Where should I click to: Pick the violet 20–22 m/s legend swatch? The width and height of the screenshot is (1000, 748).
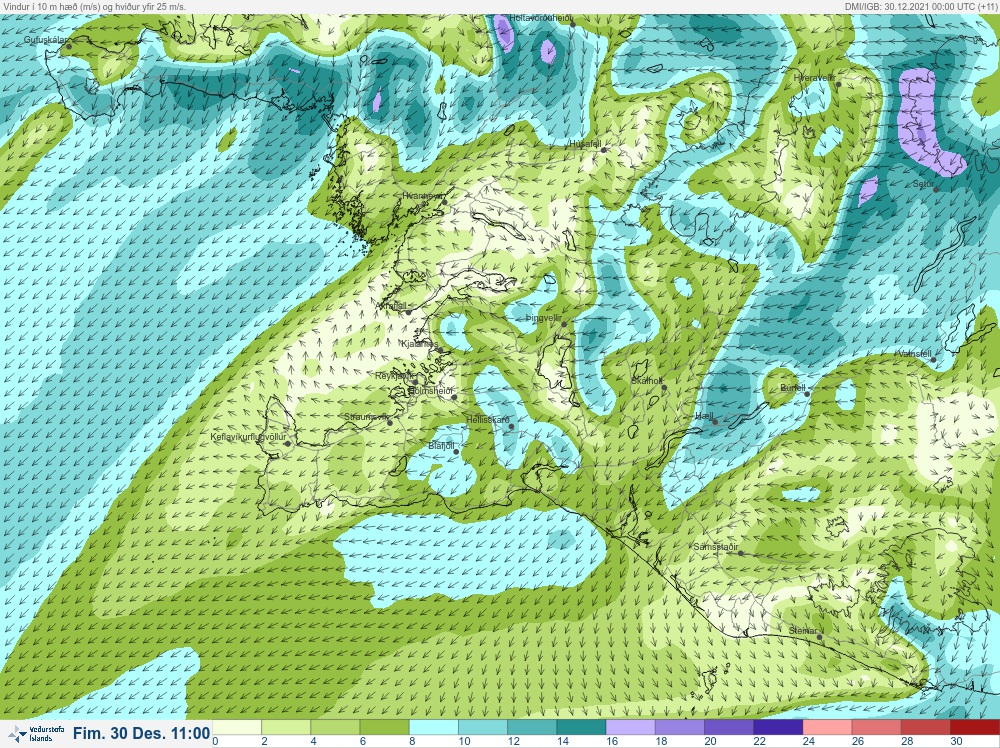pyautogui.click(x=728, y=728)
